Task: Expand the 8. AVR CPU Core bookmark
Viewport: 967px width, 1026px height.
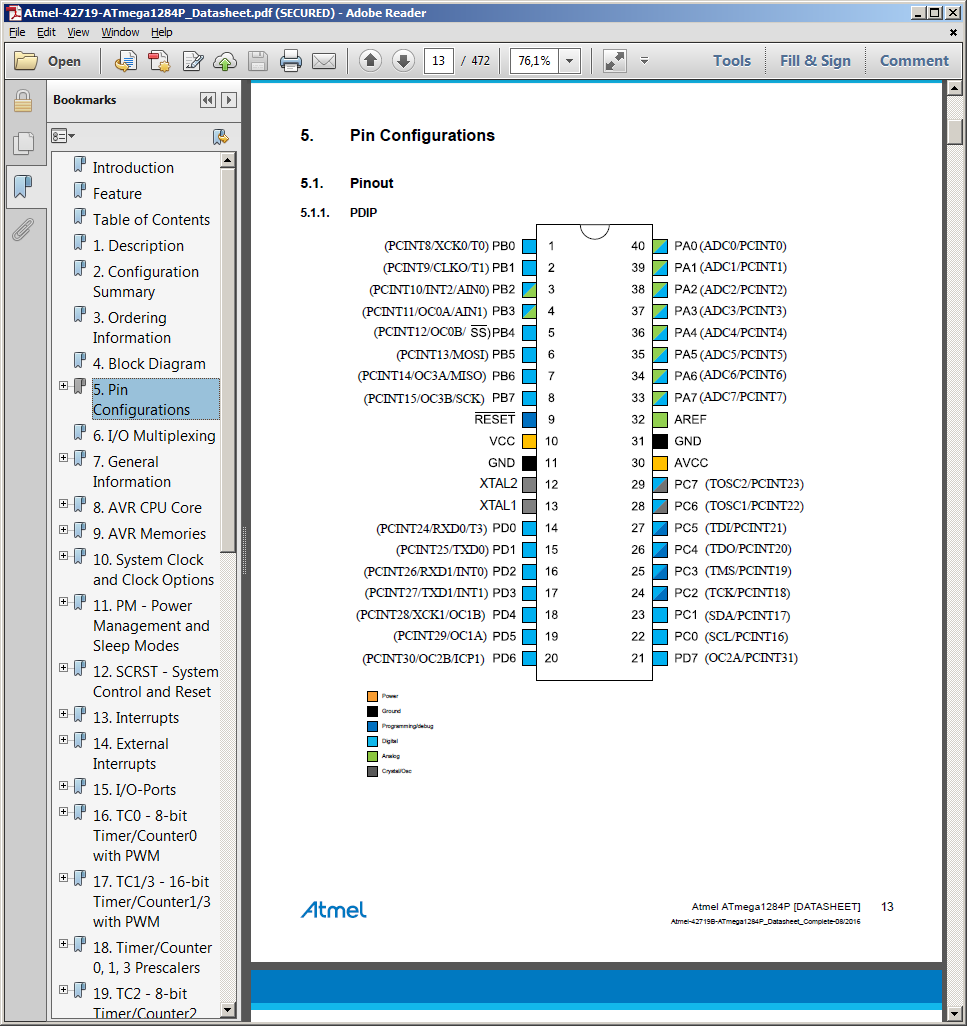Action: point(63,503)
